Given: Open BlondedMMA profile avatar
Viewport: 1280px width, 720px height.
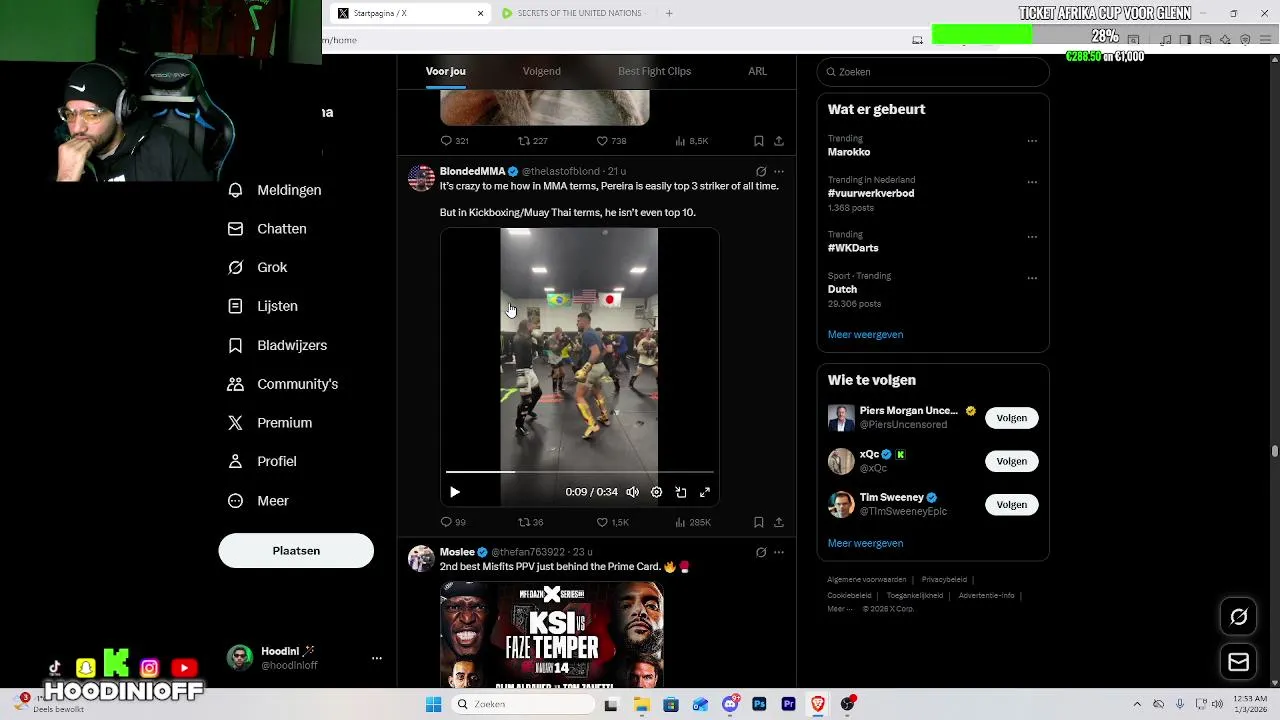Looking at the screenshot, I should click(421, 178).
